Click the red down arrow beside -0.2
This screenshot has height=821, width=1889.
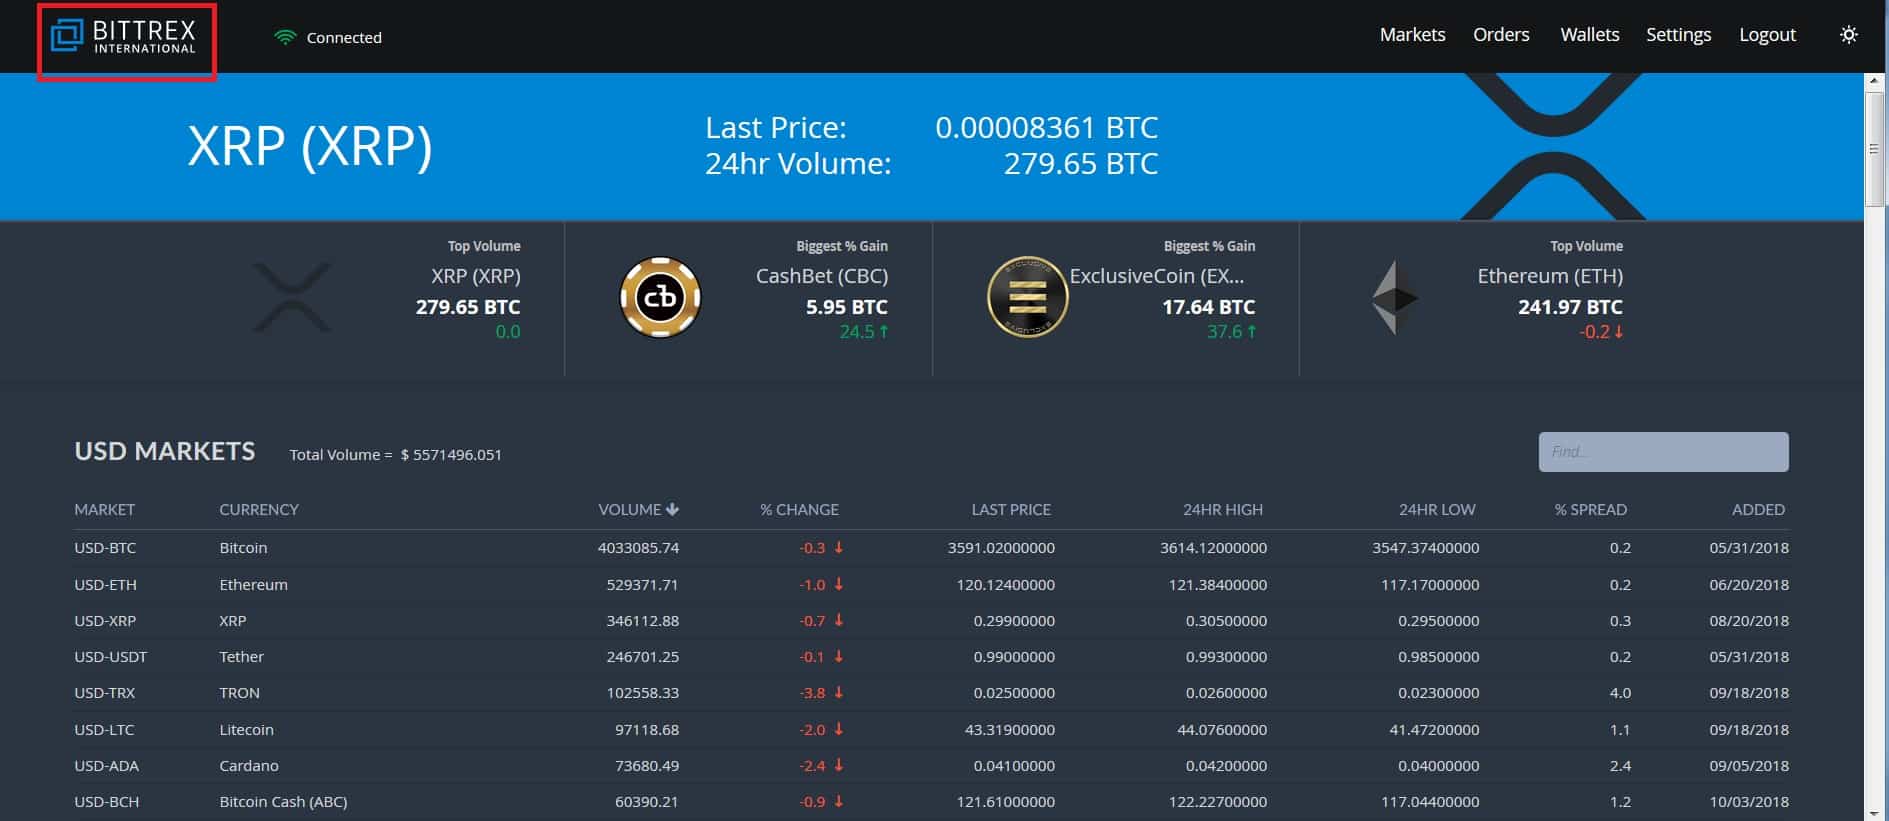[1618, 332]
